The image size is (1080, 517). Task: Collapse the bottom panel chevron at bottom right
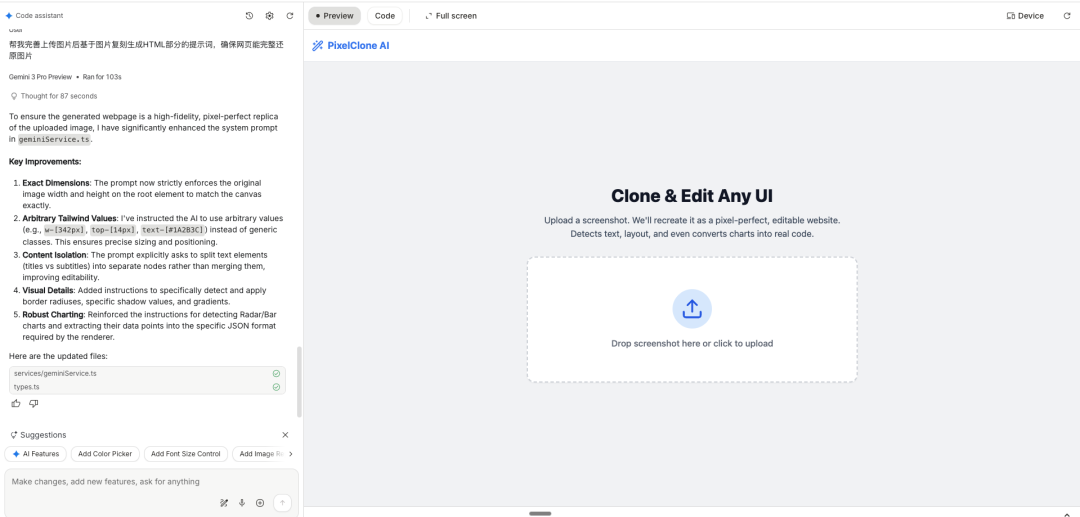pyautogui.click(x=1067, y=514)
